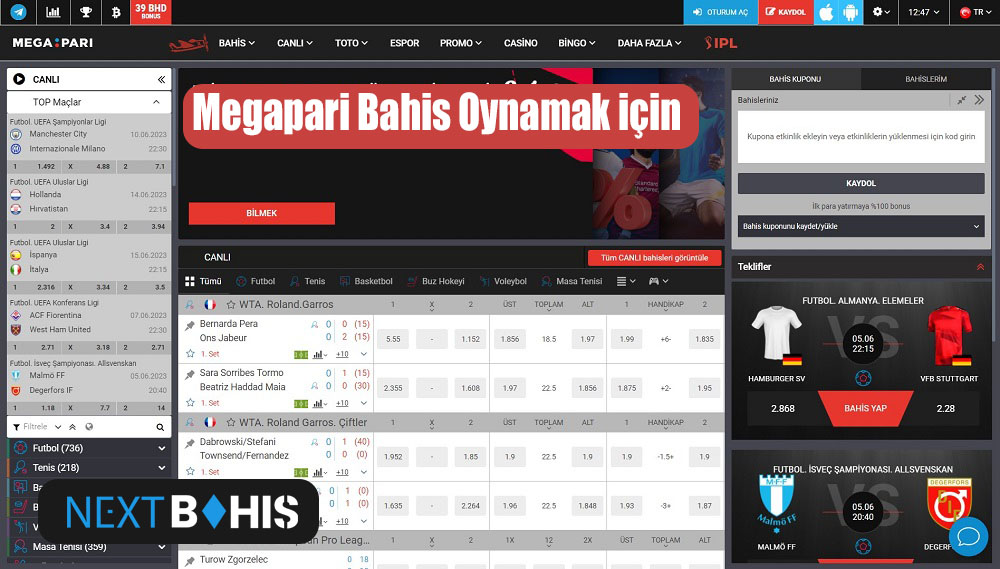Select Hollanda vs Hırvatistan match
The height and width of the screenshot is (569, 1000).
pos(89,202)
